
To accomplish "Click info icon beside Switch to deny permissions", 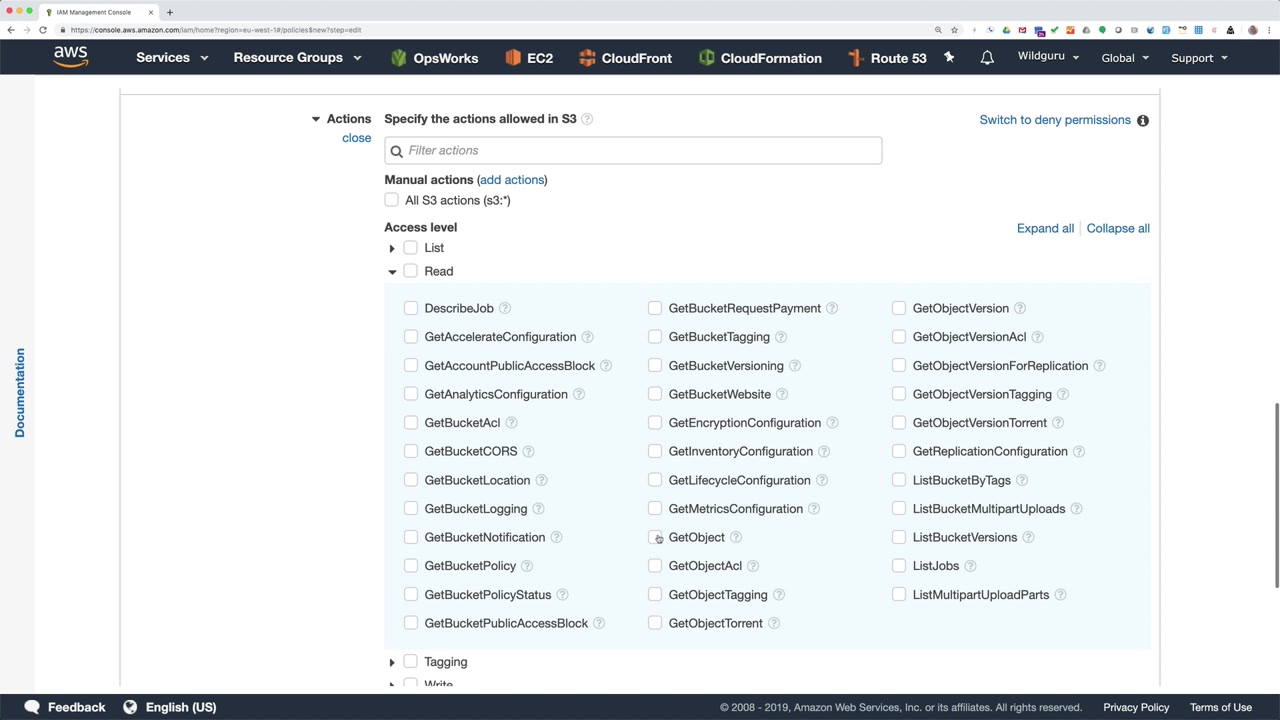I will [1143, 120].
